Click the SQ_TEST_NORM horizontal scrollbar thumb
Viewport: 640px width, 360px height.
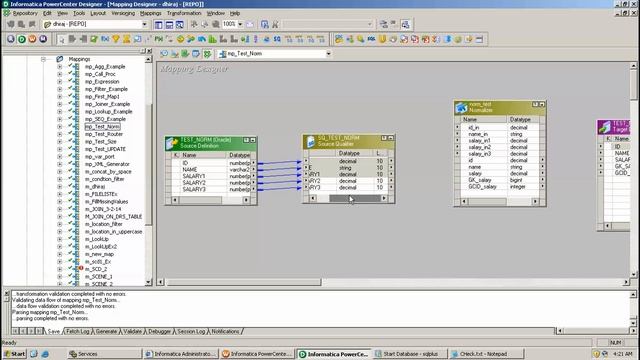click(354, 198)
